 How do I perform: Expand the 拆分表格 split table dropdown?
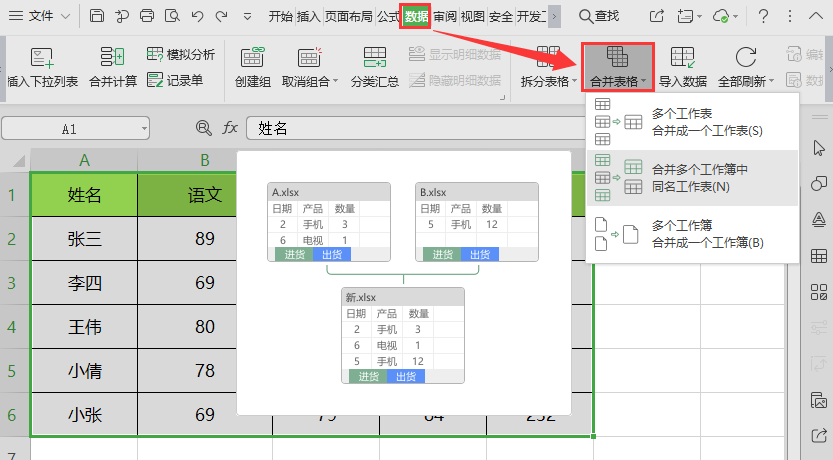pos(574,81)
